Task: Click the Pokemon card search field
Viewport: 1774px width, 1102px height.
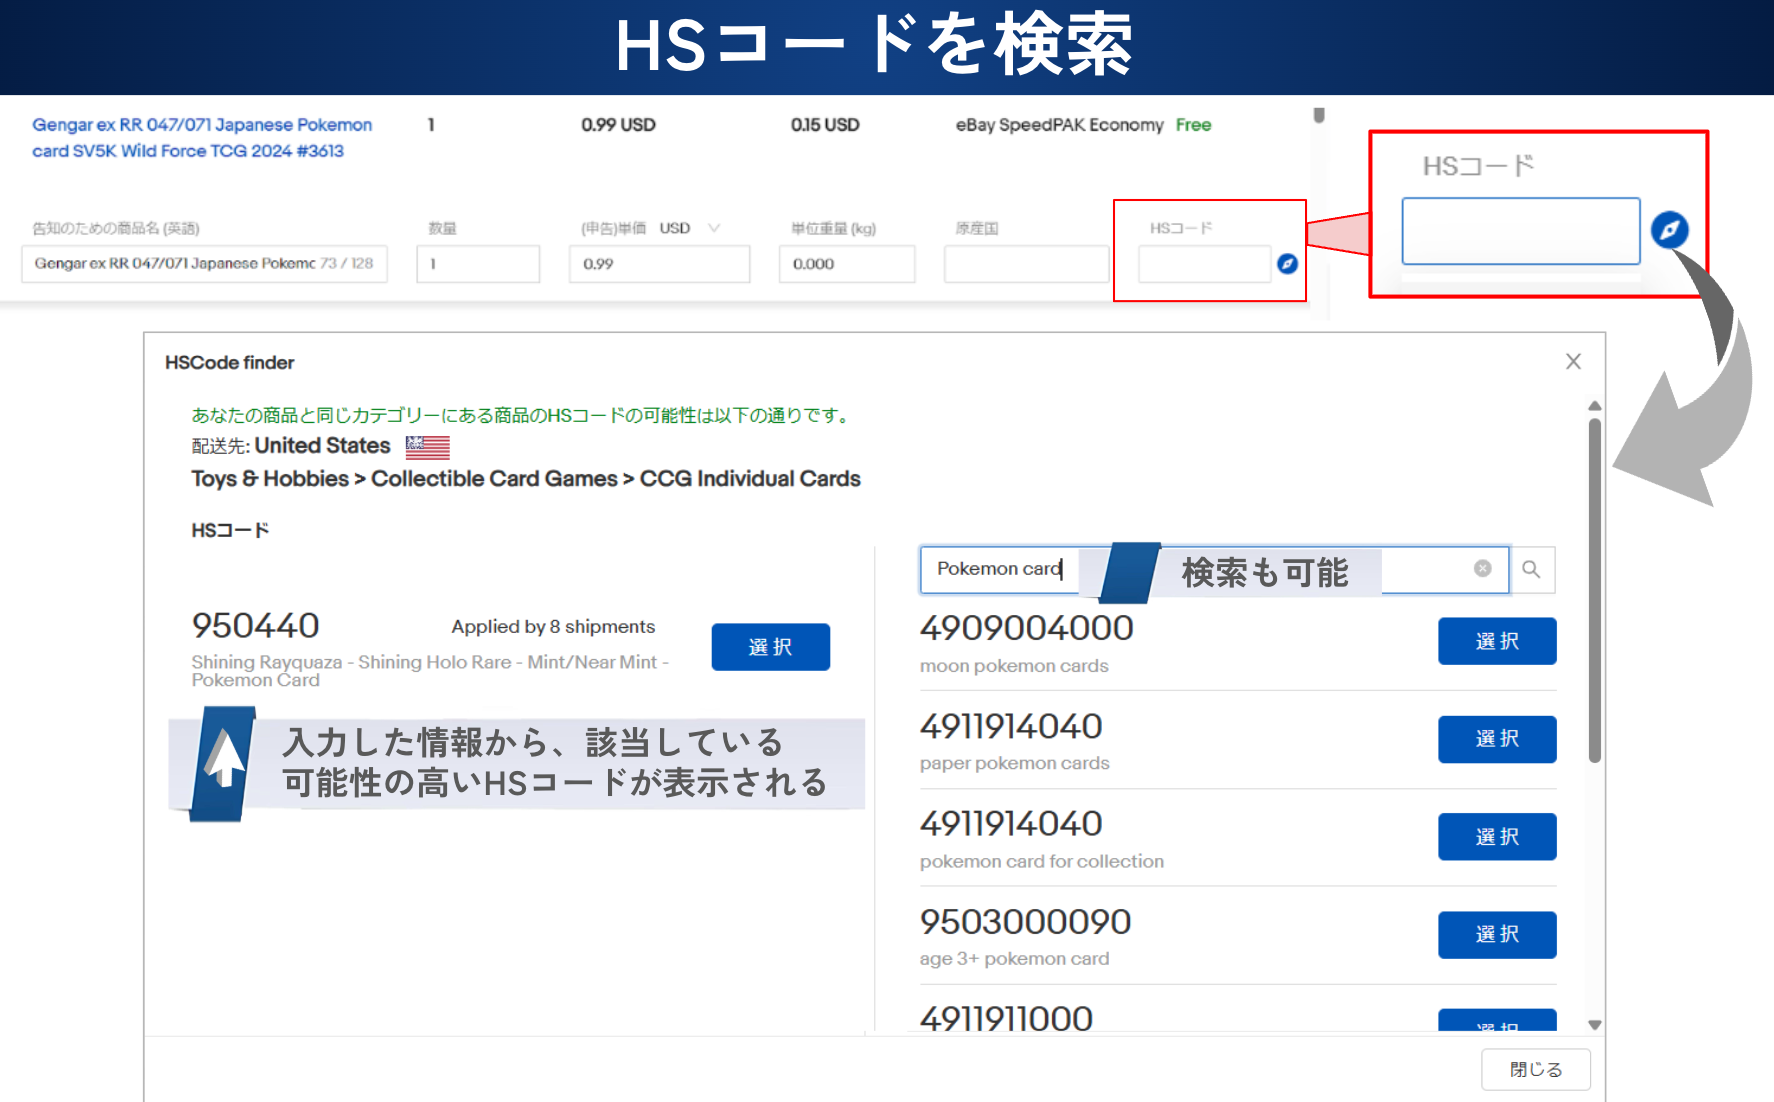Action: click(x=1000, y=569)
